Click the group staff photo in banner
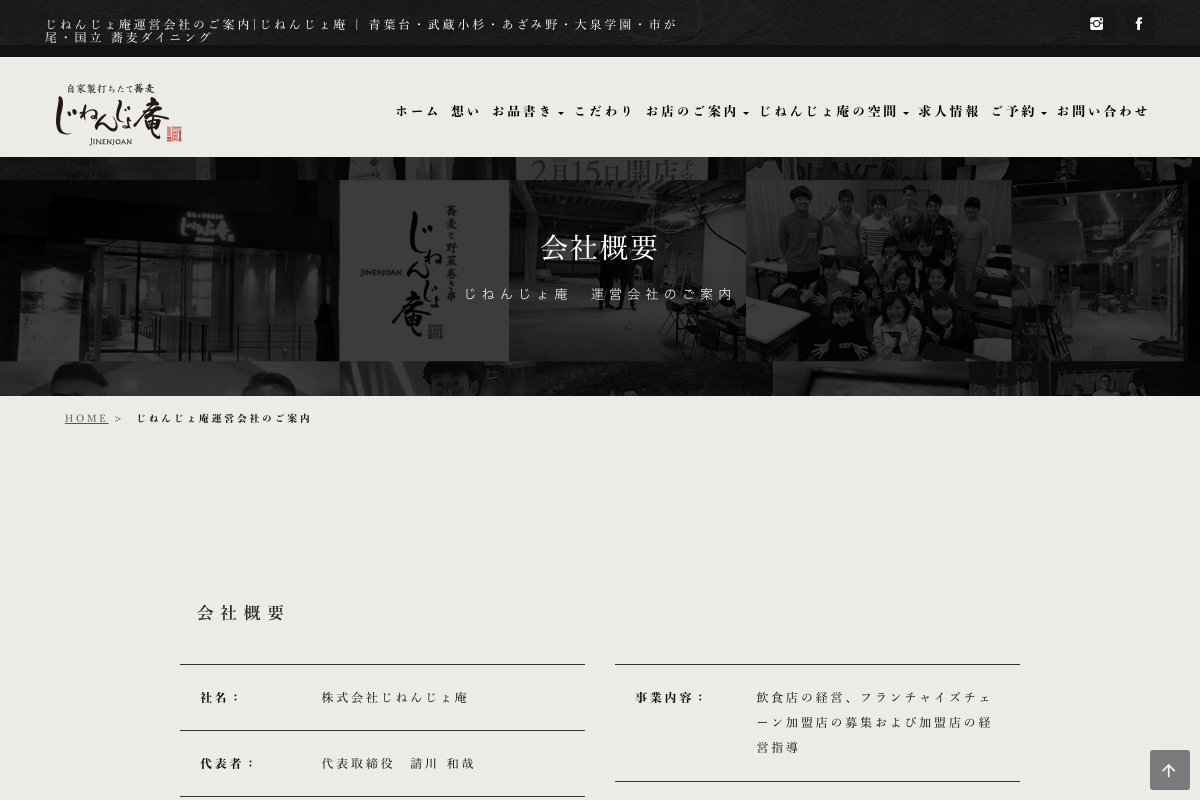Image resolution: width=1200 pixels, height=800 pixels. 878,270
